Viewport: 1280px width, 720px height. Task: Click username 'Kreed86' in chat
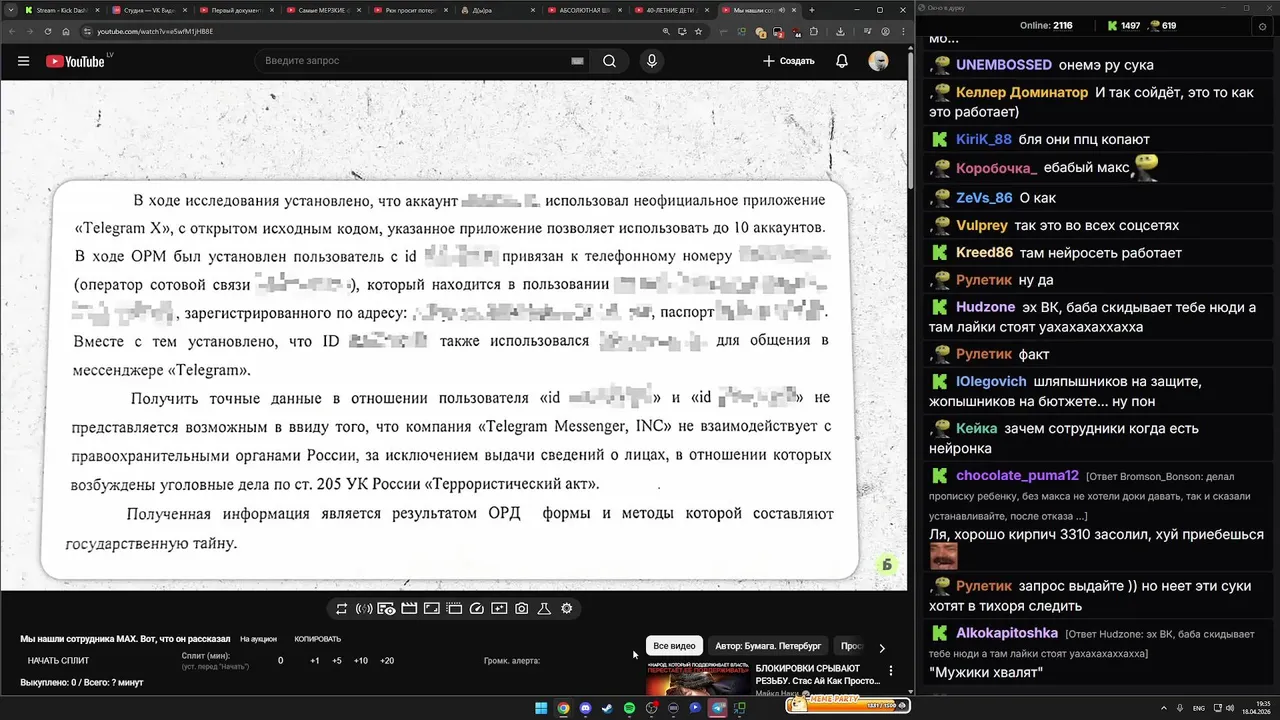(984, 253)
